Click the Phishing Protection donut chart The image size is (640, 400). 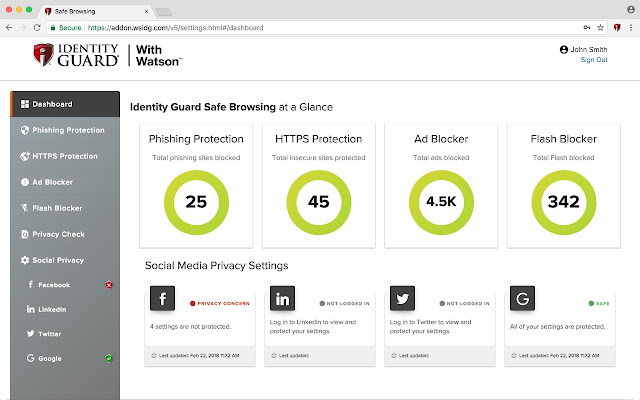(196, 202)
